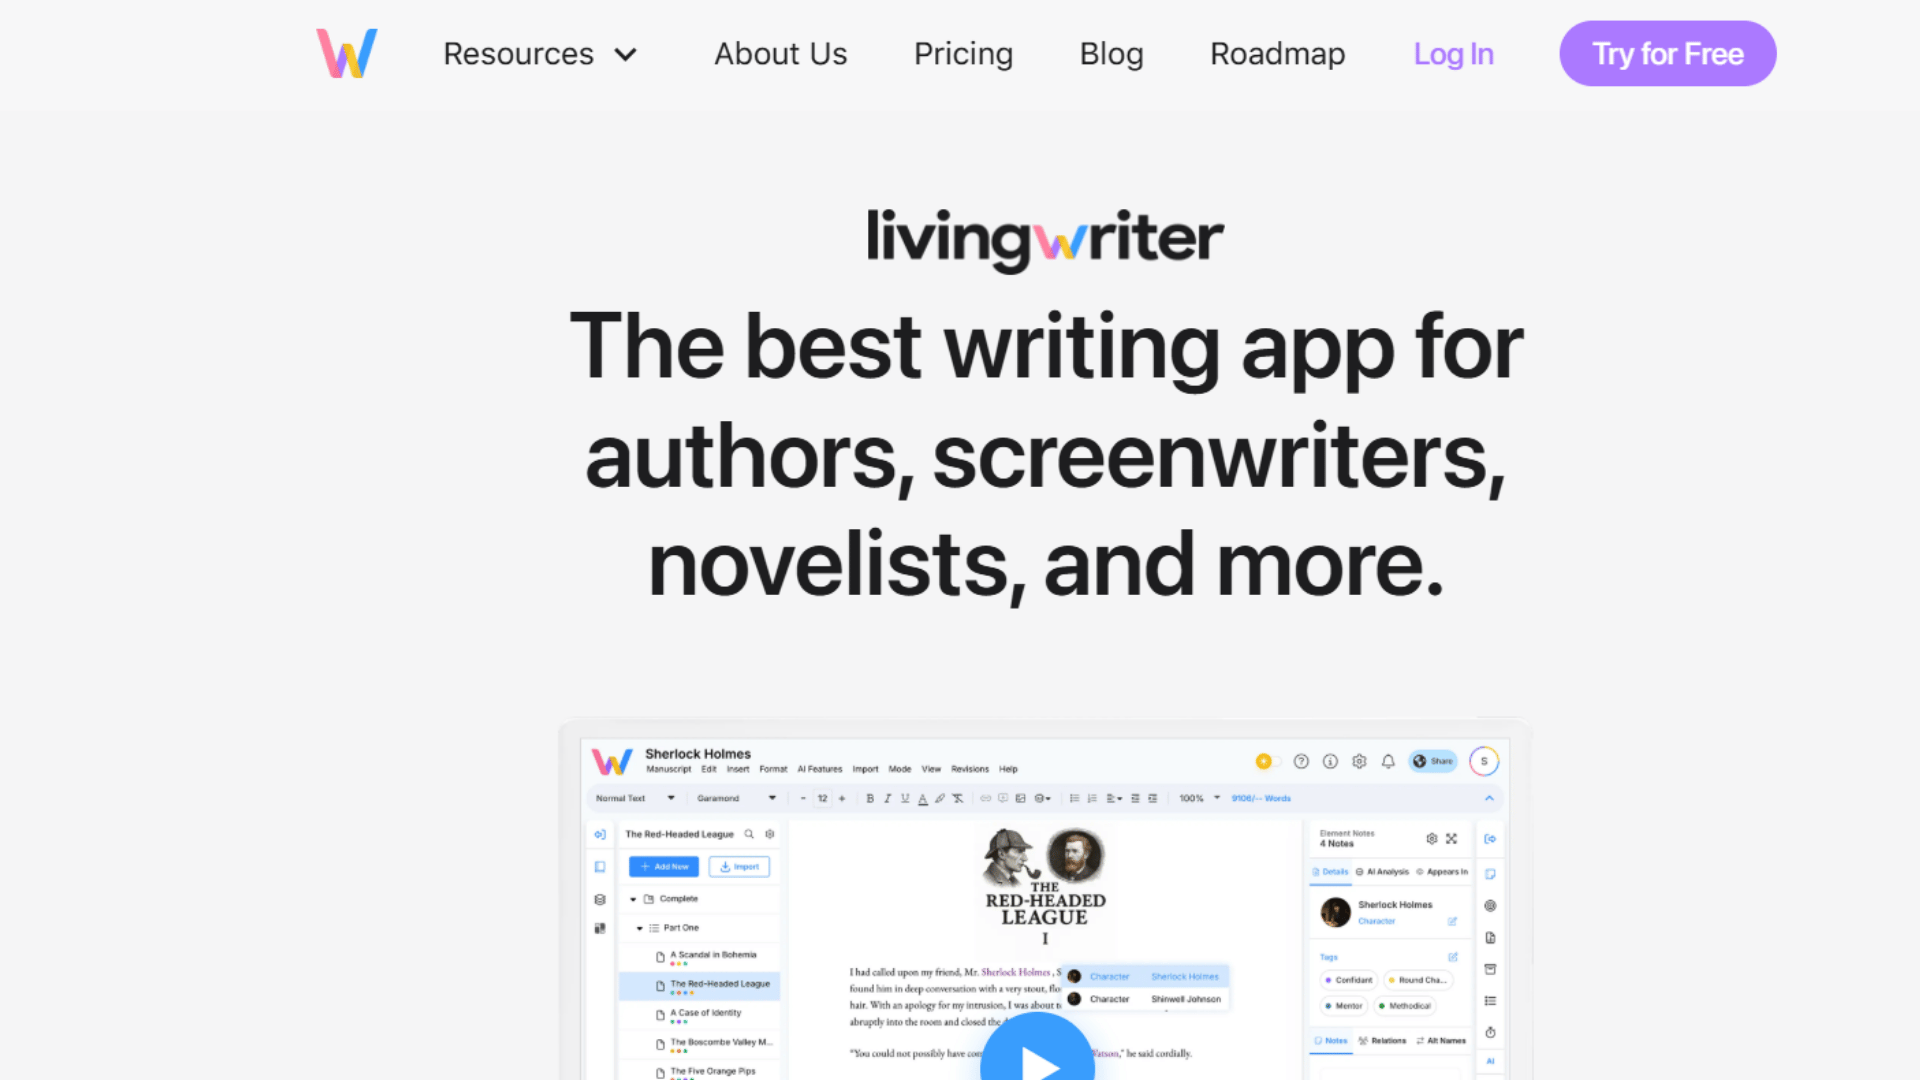Open notifications bell
This screenshot has width=1920, height=1080.
(x=1388, y=761)
